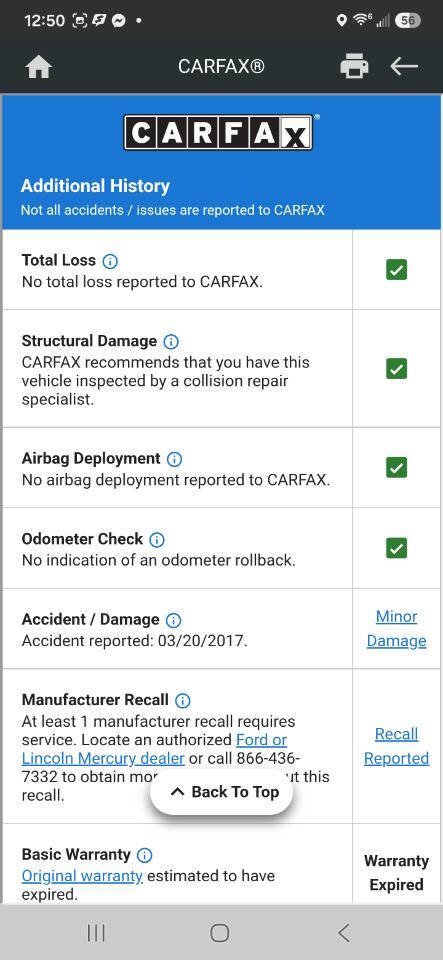The image size is (443, 960).
Task: Go back using the header arrow
Action: point(404,66)
